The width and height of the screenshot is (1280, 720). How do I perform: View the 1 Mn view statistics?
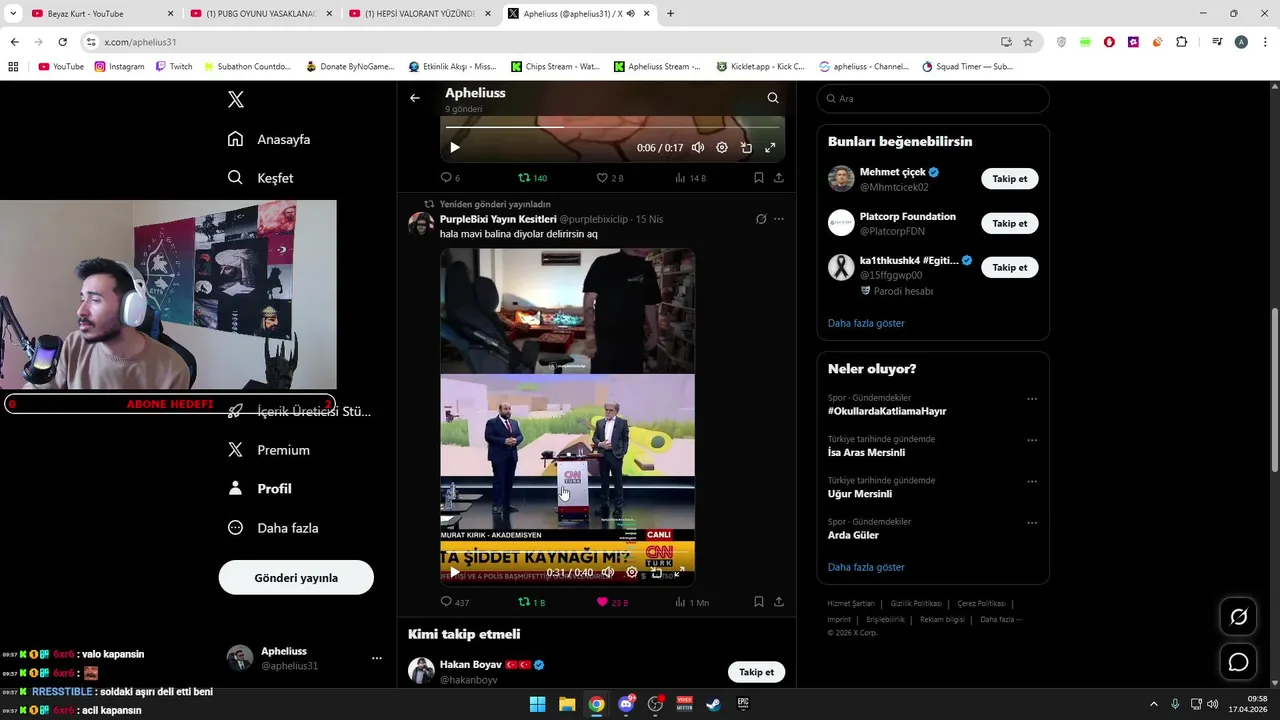tap(692, 602)
